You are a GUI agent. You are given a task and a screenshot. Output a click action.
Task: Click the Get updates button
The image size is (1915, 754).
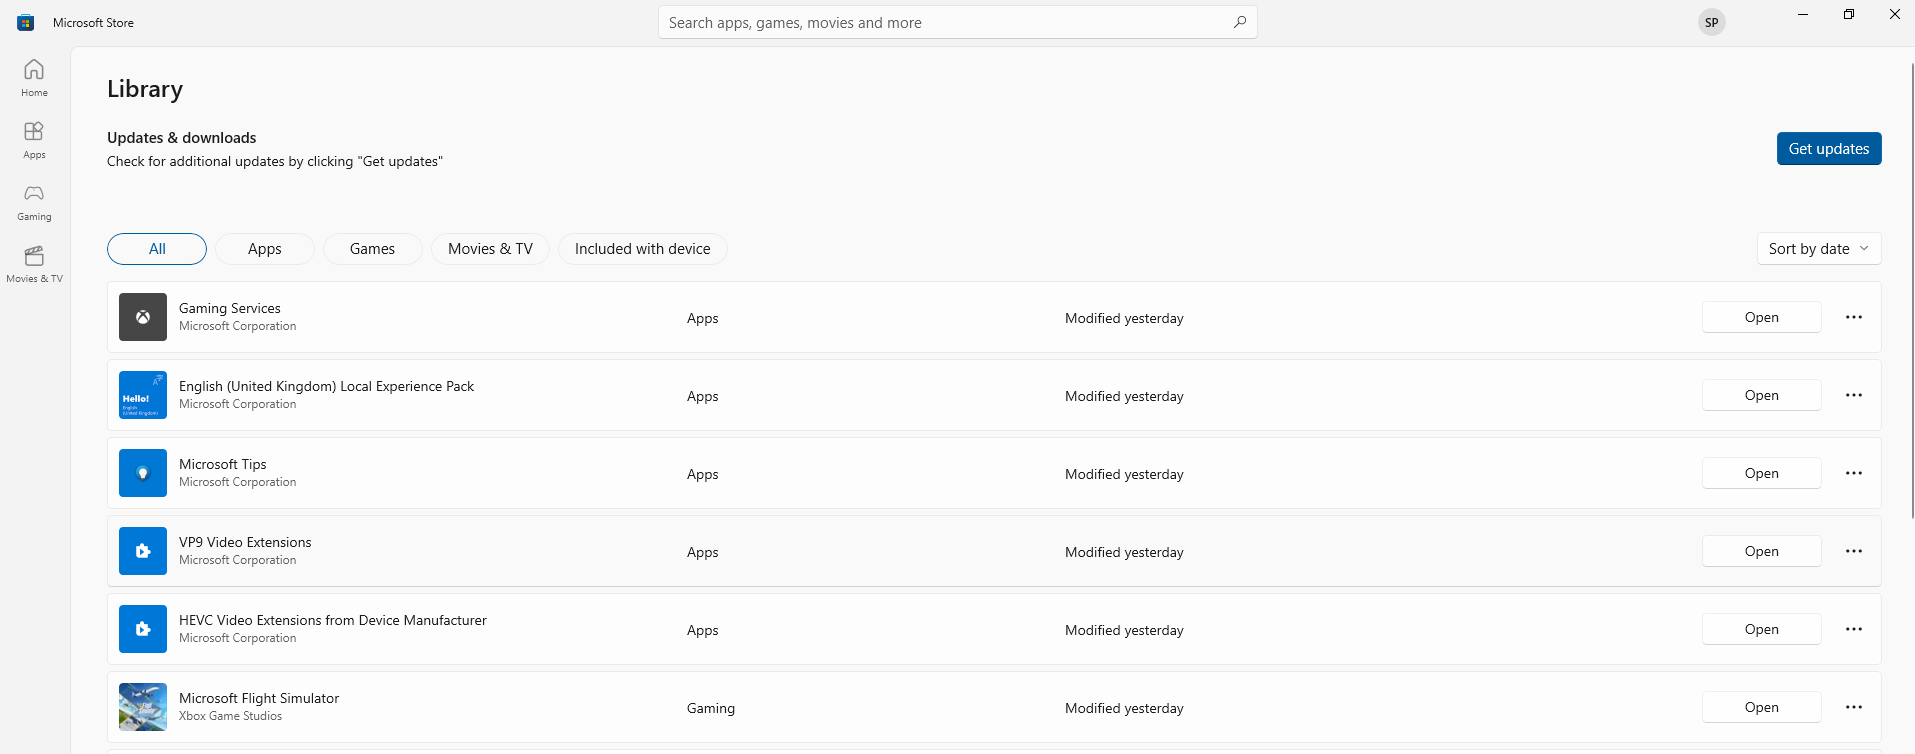point(1828,149)
